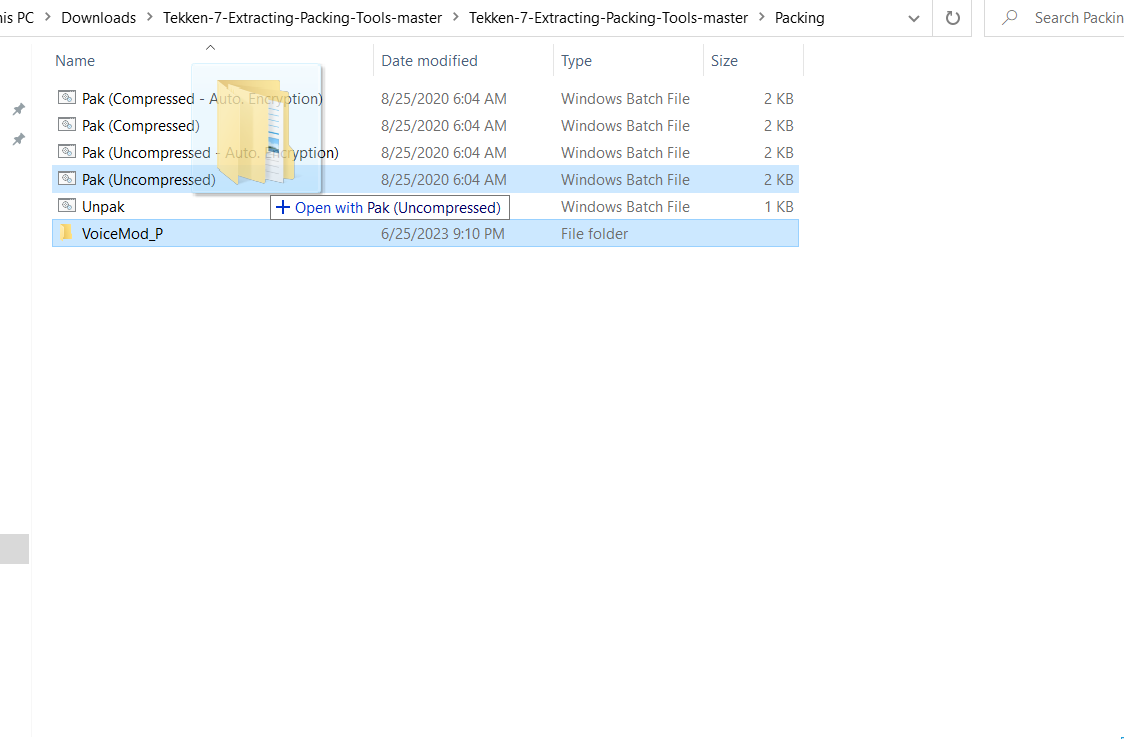Select the Pak (Uncompressed) file name
Viewport: 1124px width, 739px height.
(x=148, y=179)
